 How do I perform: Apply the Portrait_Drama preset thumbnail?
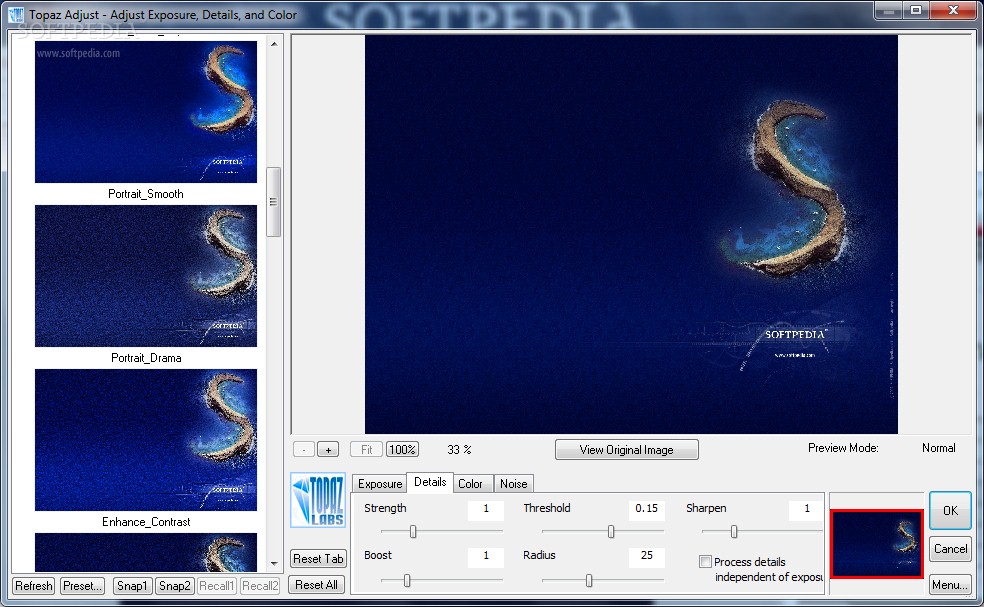click(x=146, y=276)
